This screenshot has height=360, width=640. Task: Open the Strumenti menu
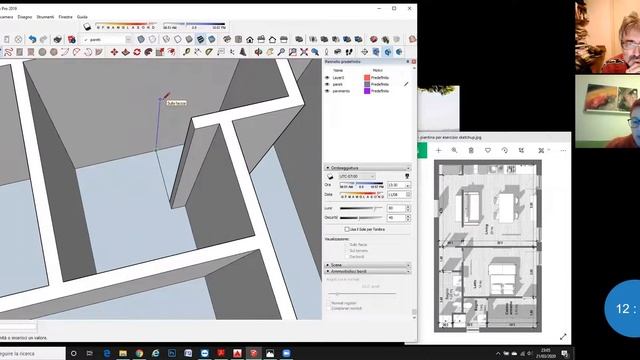[x=45, y=17]
